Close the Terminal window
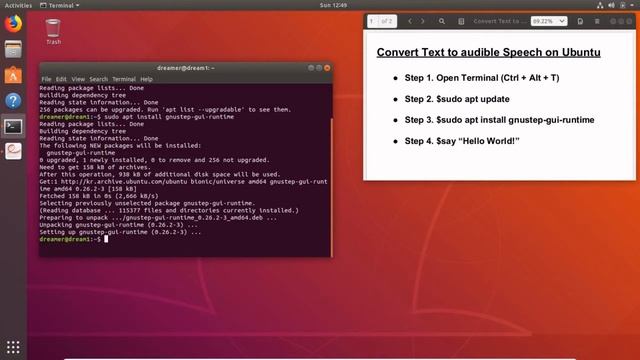 (x=327, y=68)
